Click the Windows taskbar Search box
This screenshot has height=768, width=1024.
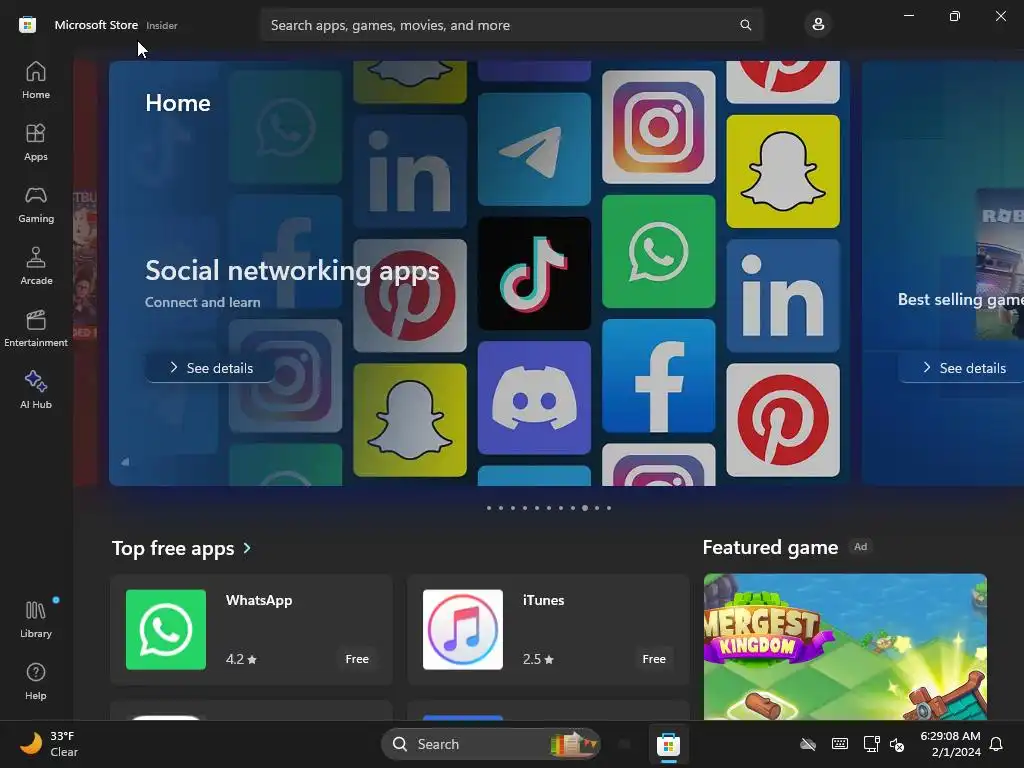coord(490,744)
